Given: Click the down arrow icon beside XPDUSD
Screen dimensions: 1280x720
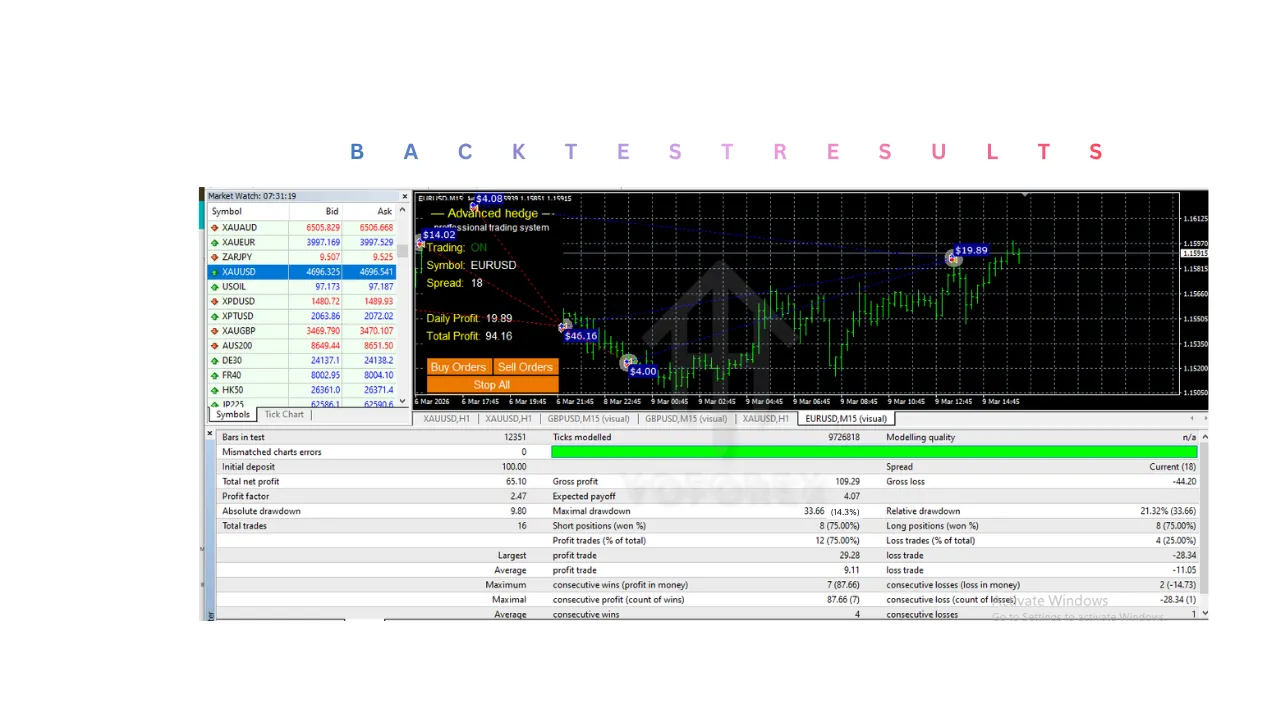Looking at the screenshot, I should [x=214, y=301].
